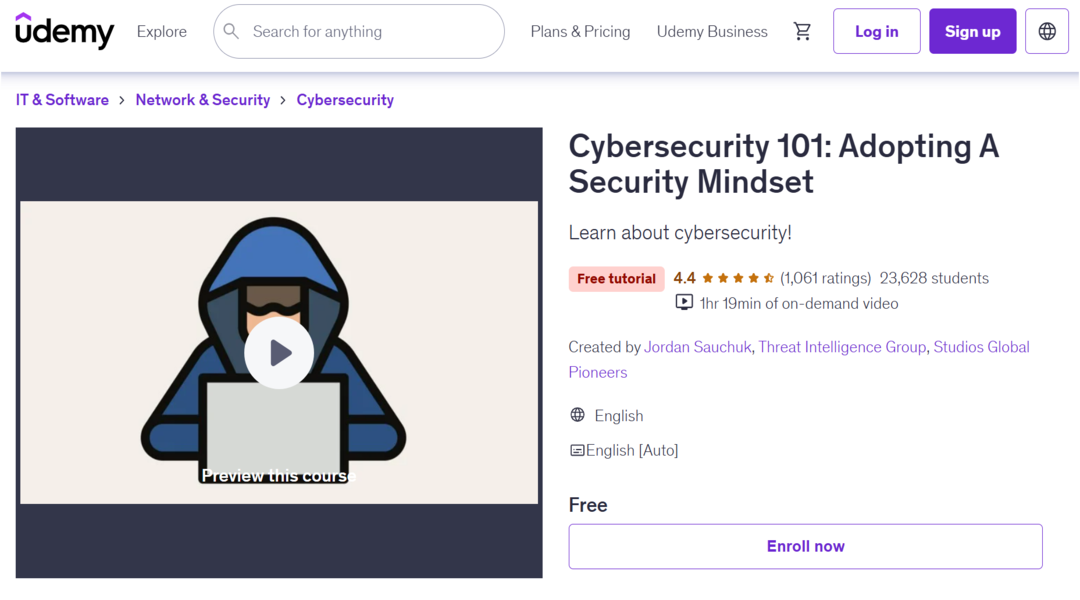Open IT & Software breadcrumb
This screenshot has width=1080, height=600.
pos(62,100)
